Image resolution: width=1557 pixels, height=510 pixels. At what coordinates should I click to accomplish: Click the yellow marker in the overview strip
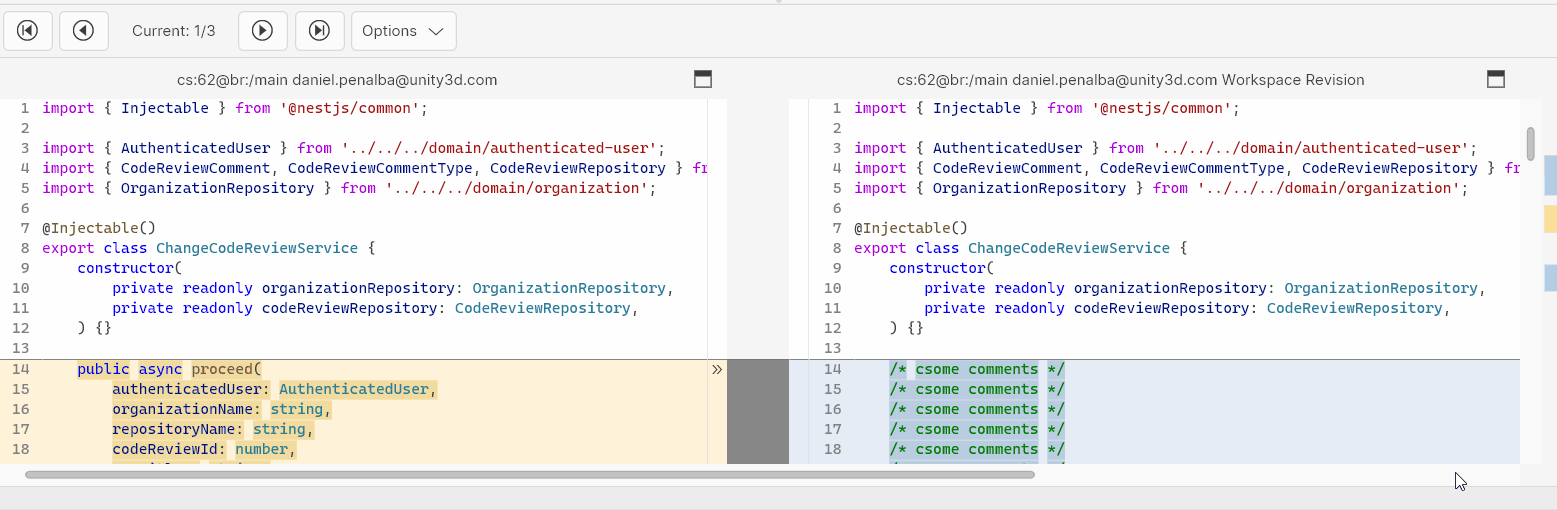[x=1550, y=219]
